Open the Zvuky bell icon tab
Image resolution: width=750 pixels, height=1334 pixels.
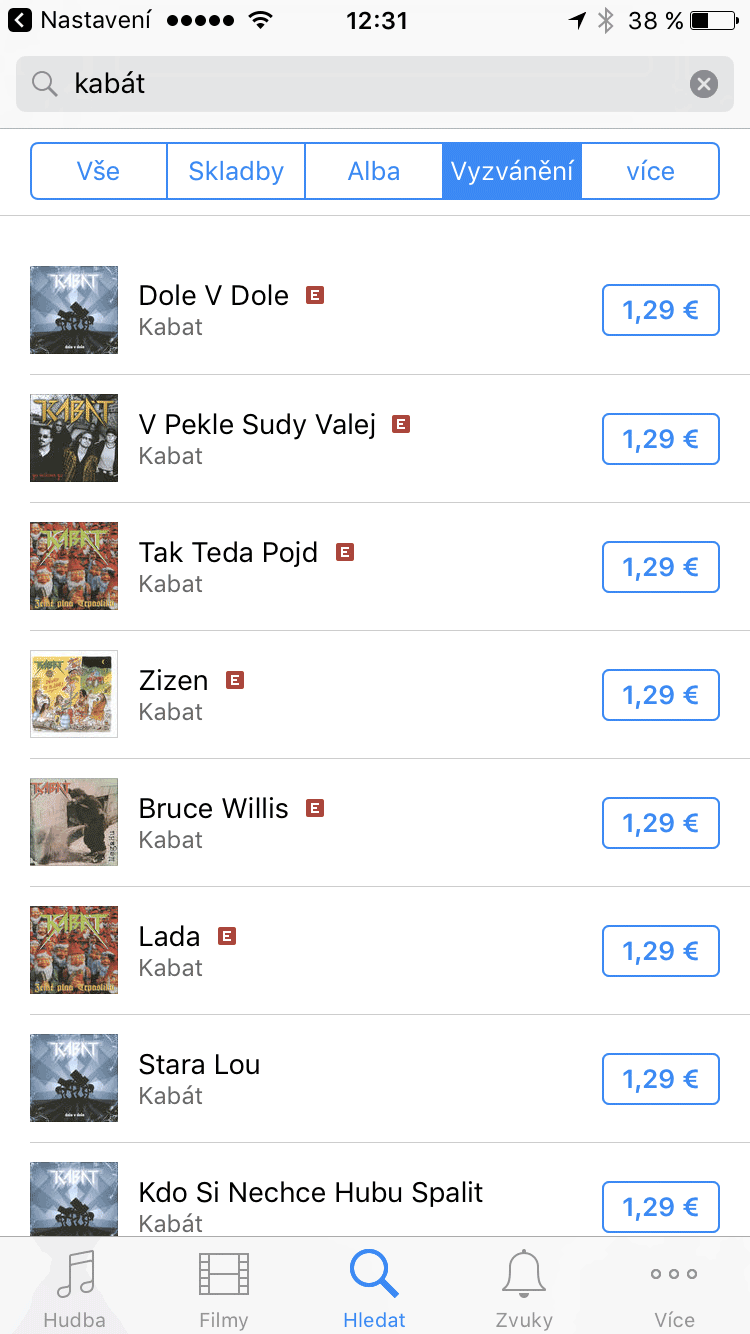pyautogui.click(x=524, y=1275)
